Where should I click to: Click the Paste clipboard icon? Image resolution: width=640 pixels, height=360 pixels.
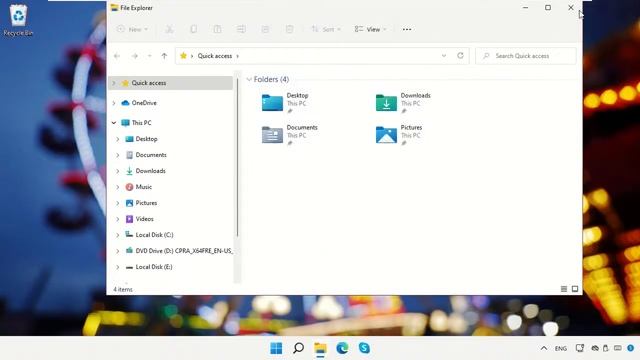click(x=217, y=29)
